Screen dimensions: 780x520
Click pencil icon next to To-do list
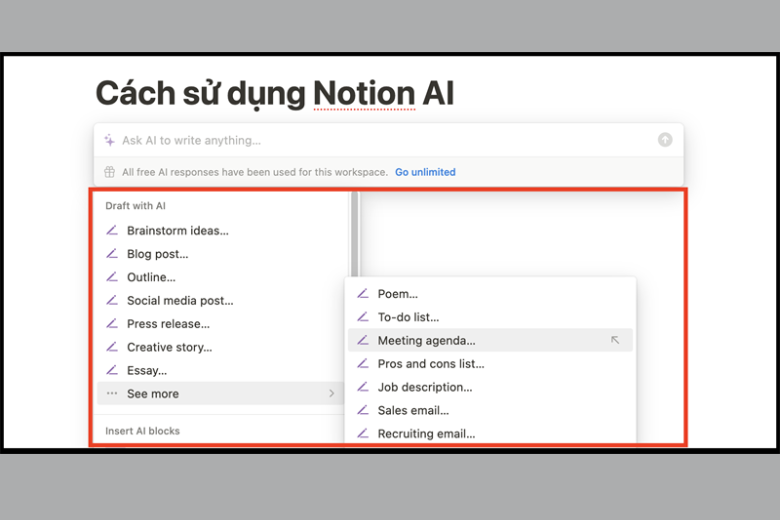[x=363, y=317]
